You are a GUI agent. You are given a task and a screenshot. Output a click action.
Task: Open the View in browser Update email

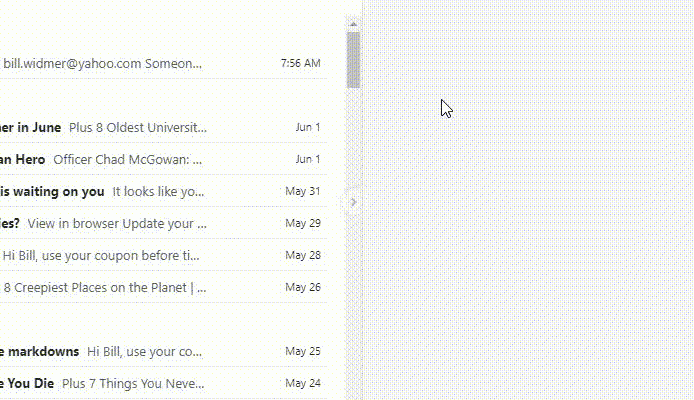[117, 223]
